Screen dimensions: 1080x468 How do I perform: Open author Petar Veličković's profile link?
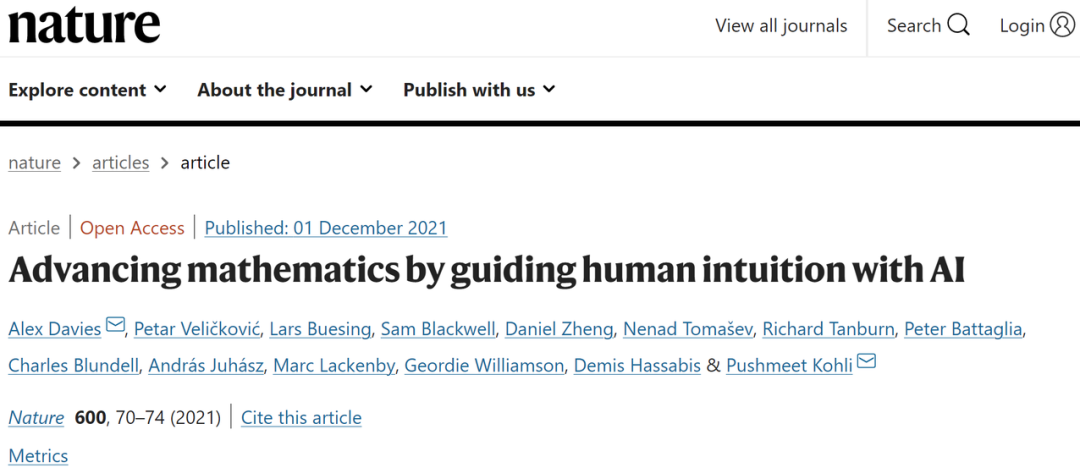click(x=196, y=329)
